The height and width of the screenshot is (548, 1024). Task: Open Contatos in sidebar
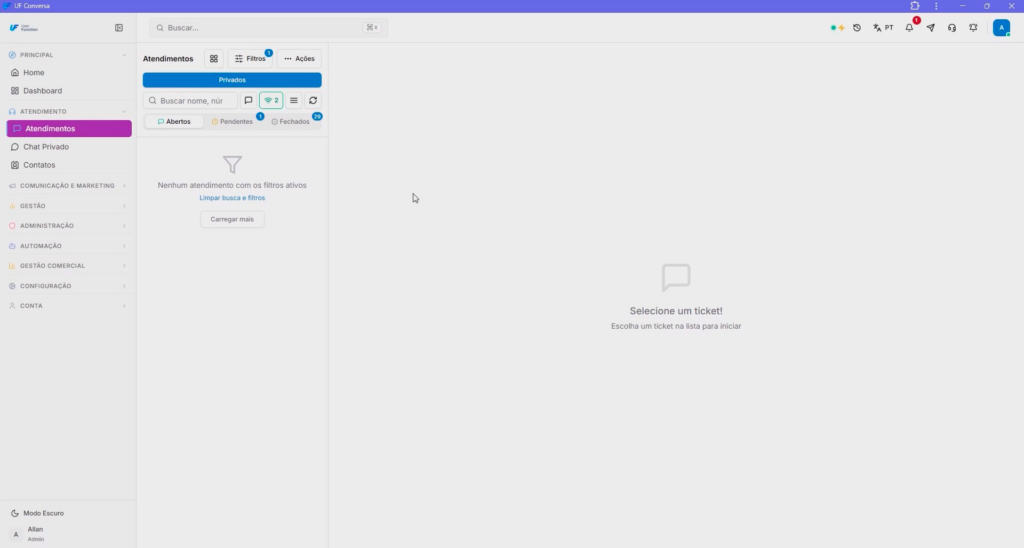(69, 165)
